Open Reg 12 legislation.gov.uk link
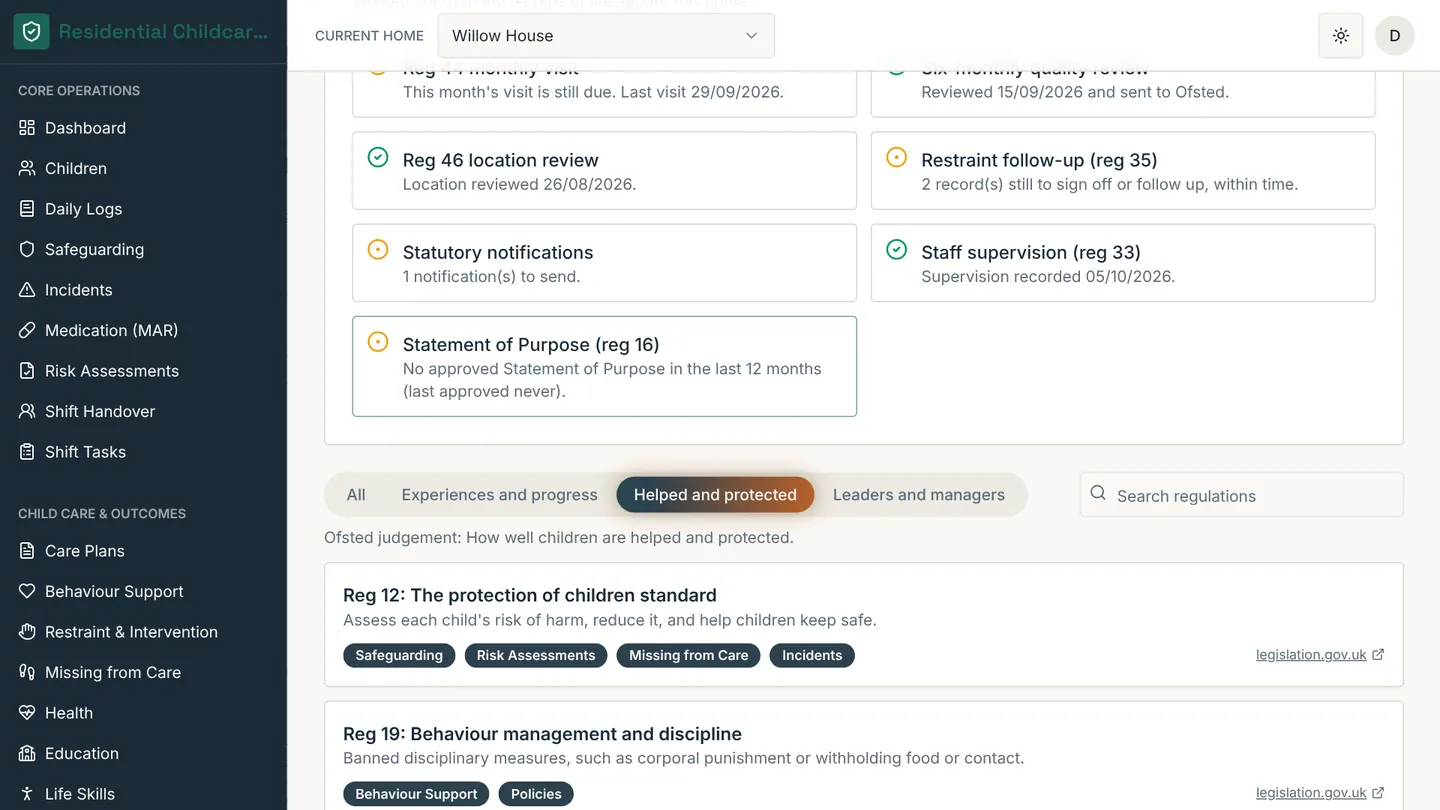Image resolution: width=1440 pixels, height=810 pixels. [x=1320, y=655]
